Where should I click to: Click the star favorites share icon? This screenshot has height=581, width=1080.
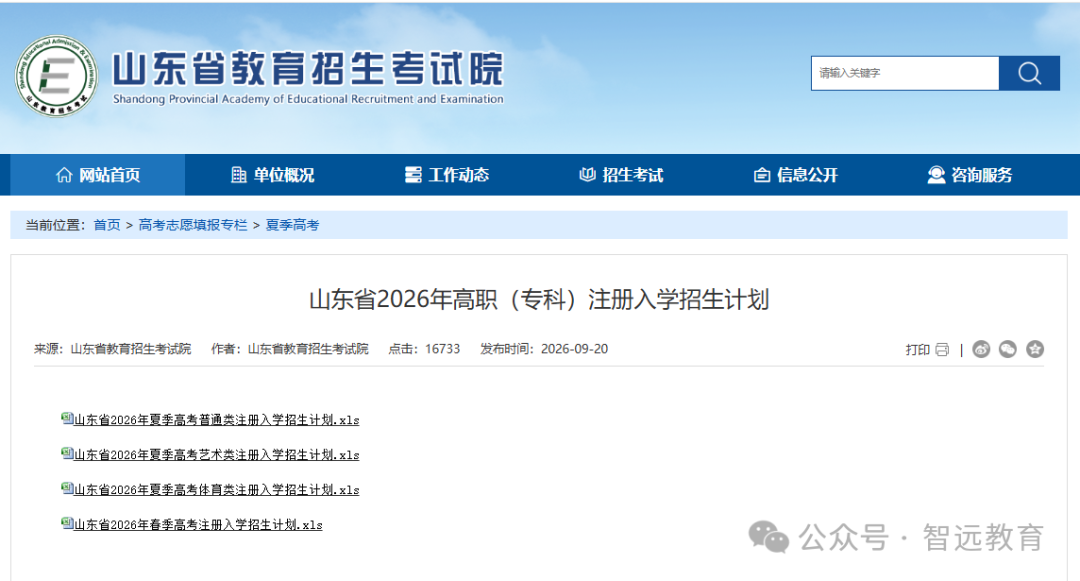(1035, 350)
